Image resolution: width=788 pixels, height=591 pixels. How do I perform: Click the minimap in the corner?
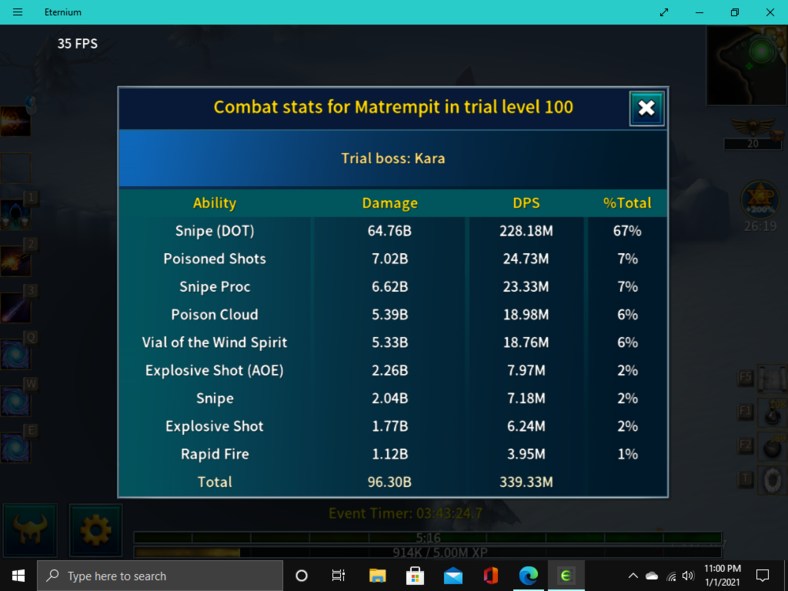click(746, 65)
